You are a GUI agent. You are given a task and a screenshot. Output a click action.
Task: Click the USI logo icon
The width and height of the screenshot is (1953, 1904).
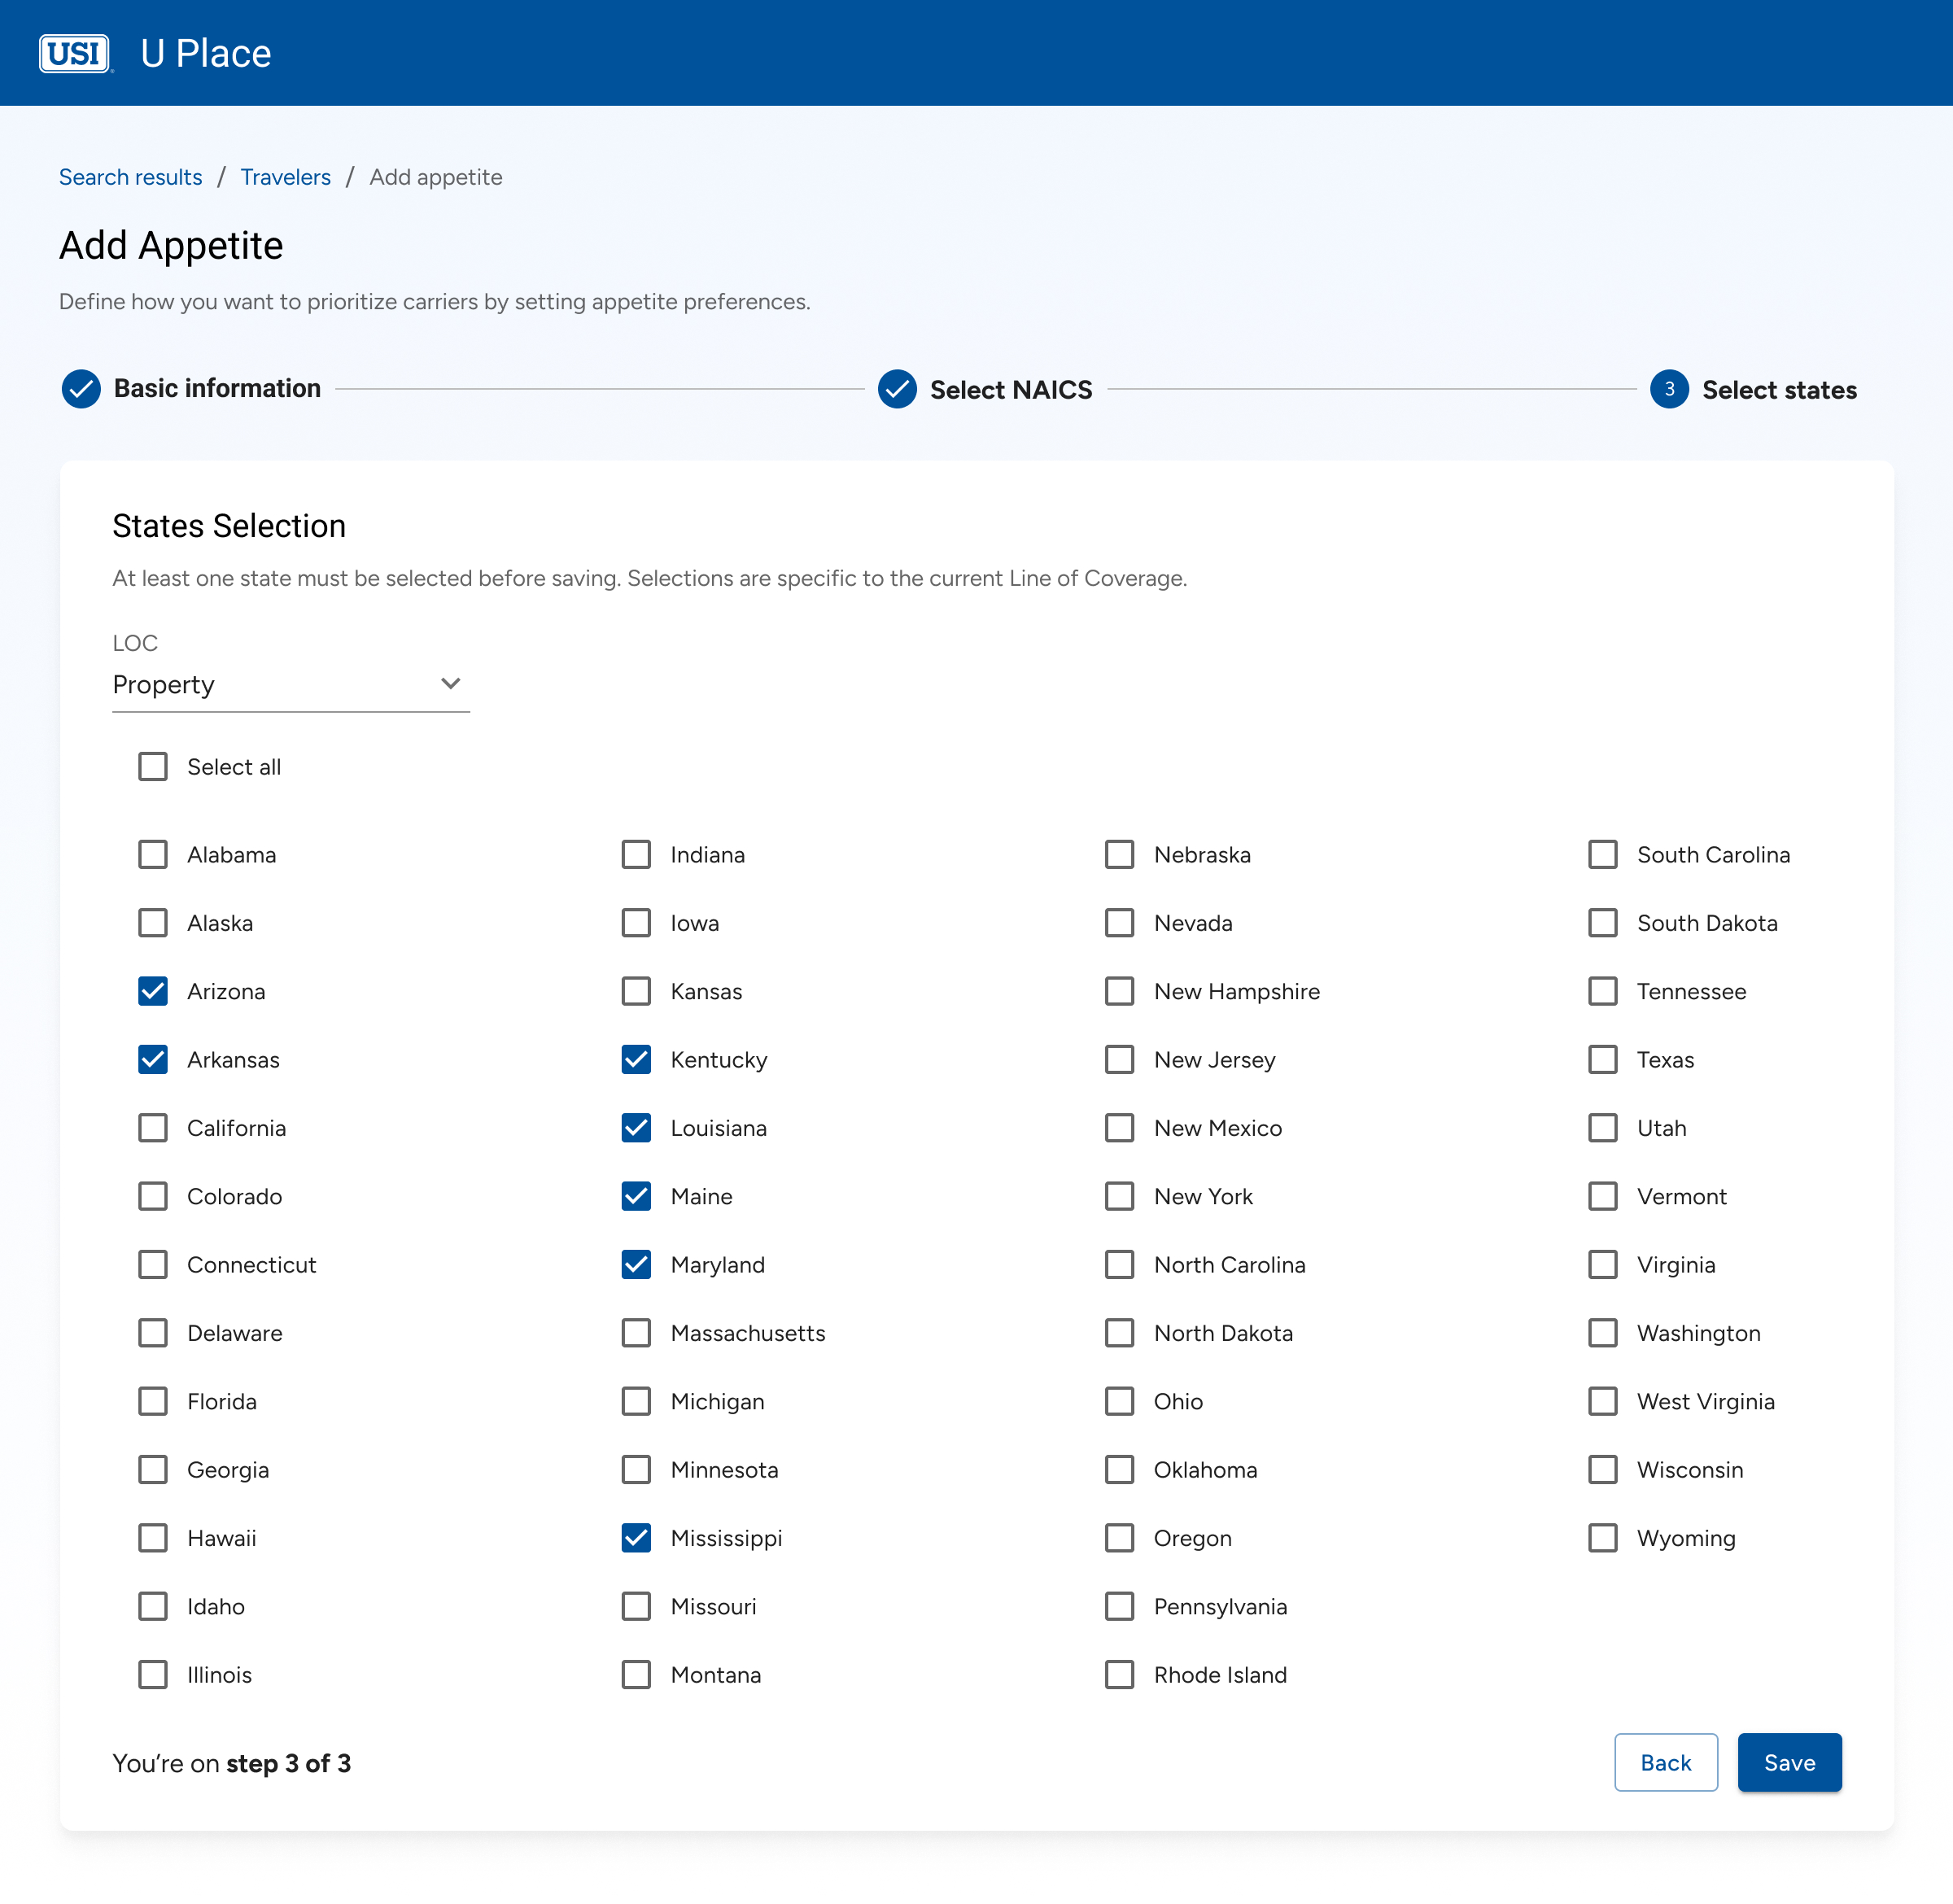point(75,53)
